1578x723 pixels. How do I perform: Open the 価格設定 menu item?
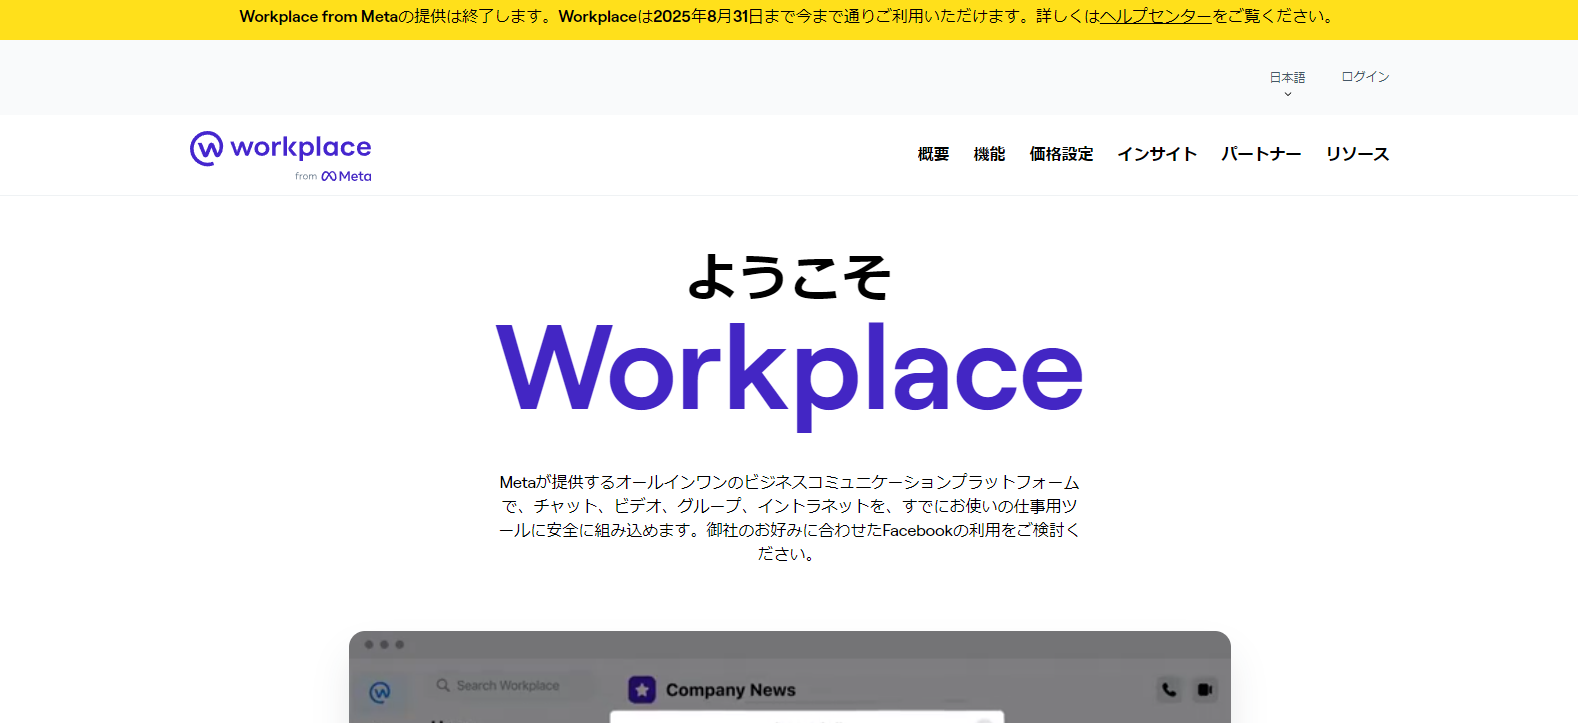1061,154
